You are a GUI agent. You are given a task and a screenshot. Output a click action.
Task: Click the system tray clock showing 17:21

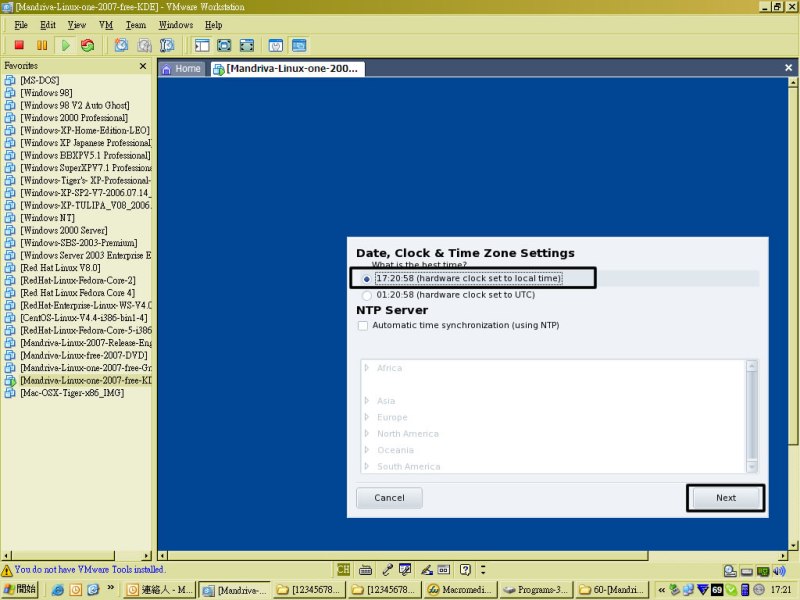[781, 590]
